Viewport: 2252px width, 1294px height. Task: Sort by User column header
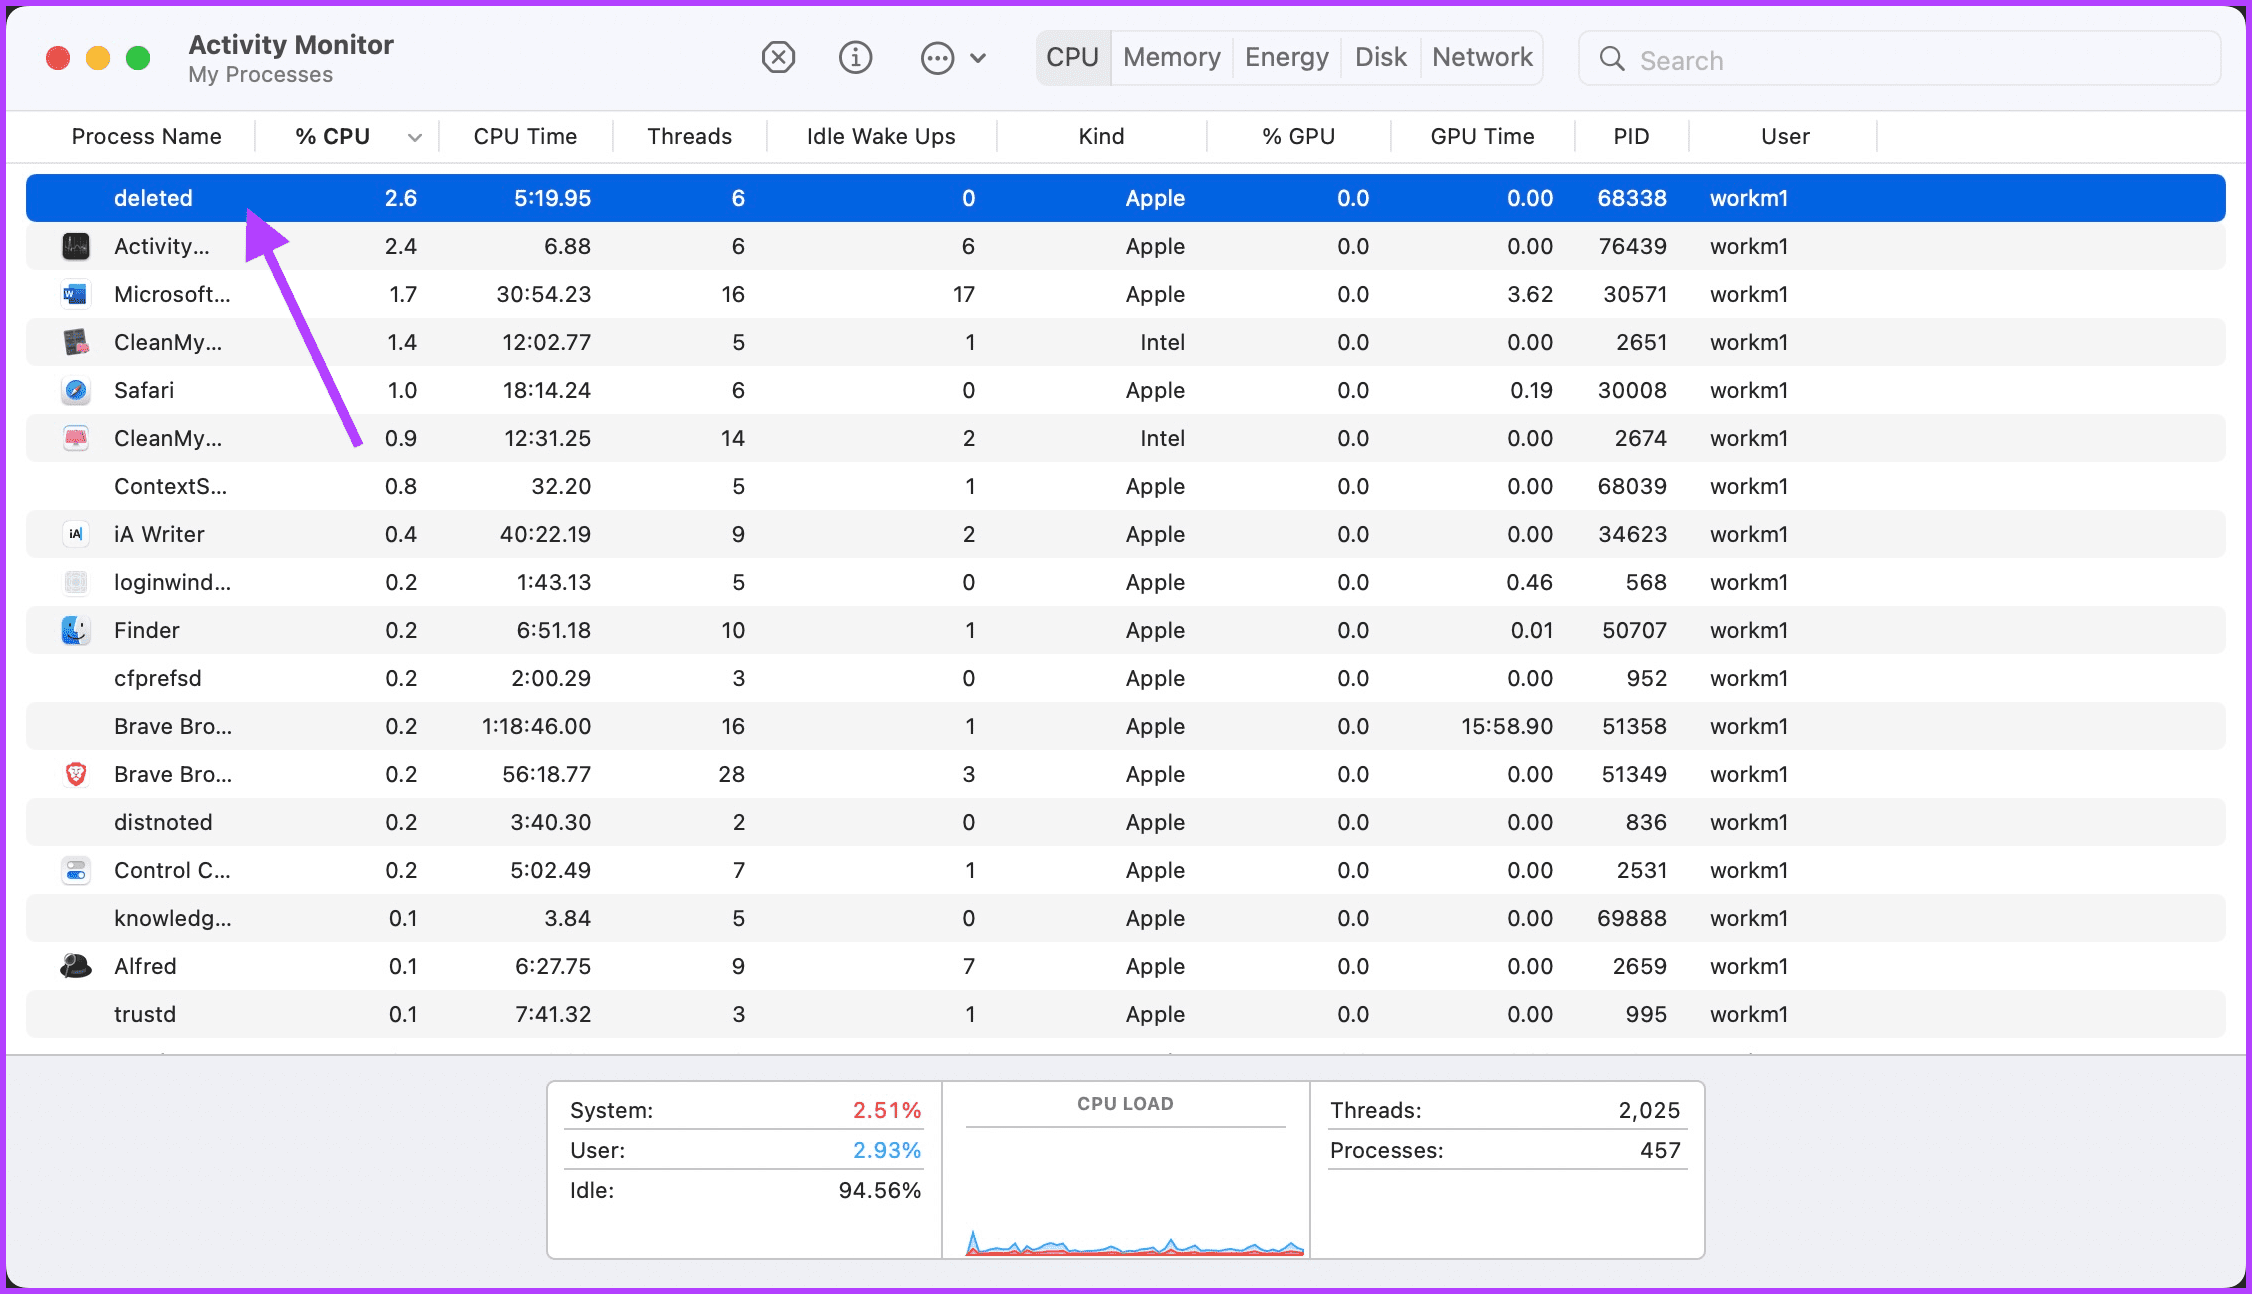(1785, 136)
